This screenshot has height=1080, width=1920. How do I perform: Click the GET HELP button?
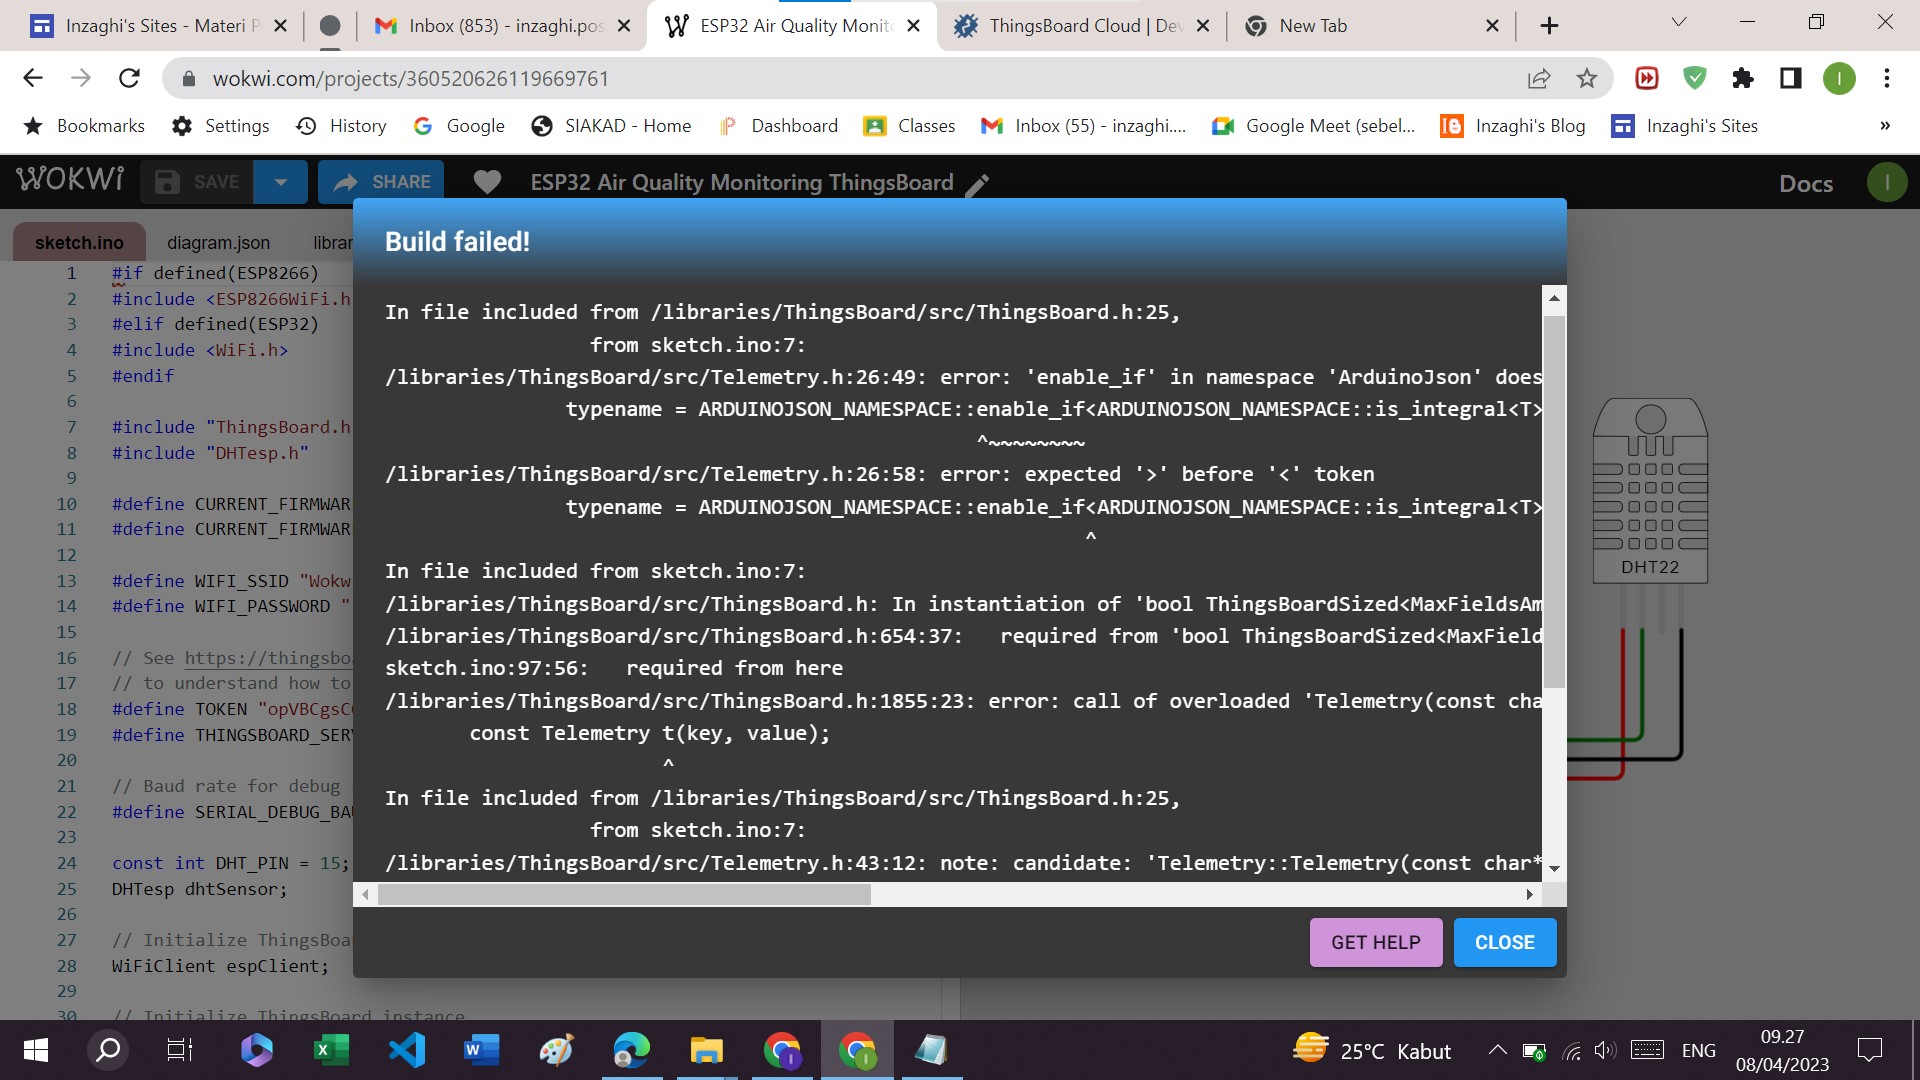point(1375,942)
